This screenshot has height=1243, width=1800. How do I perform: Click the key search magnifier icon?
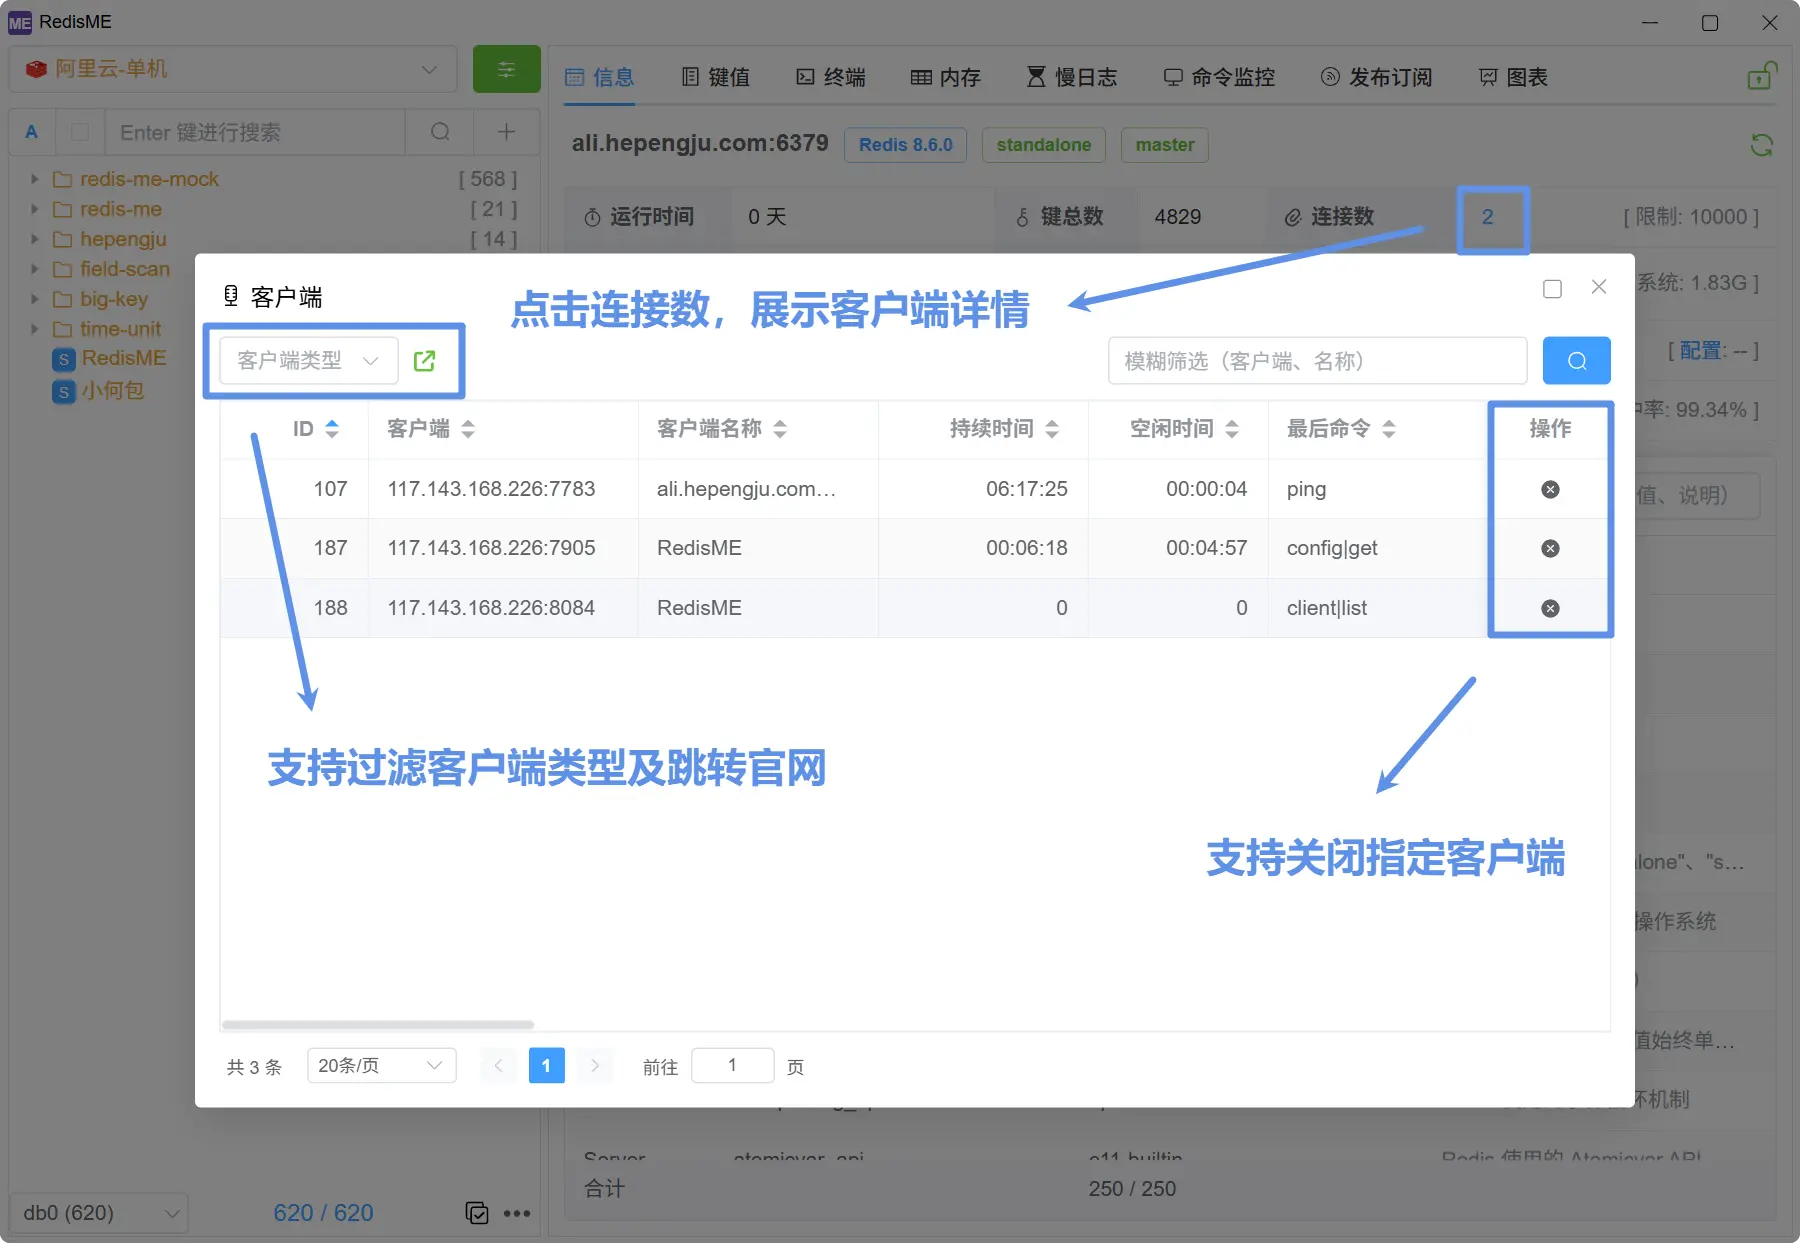439,132
